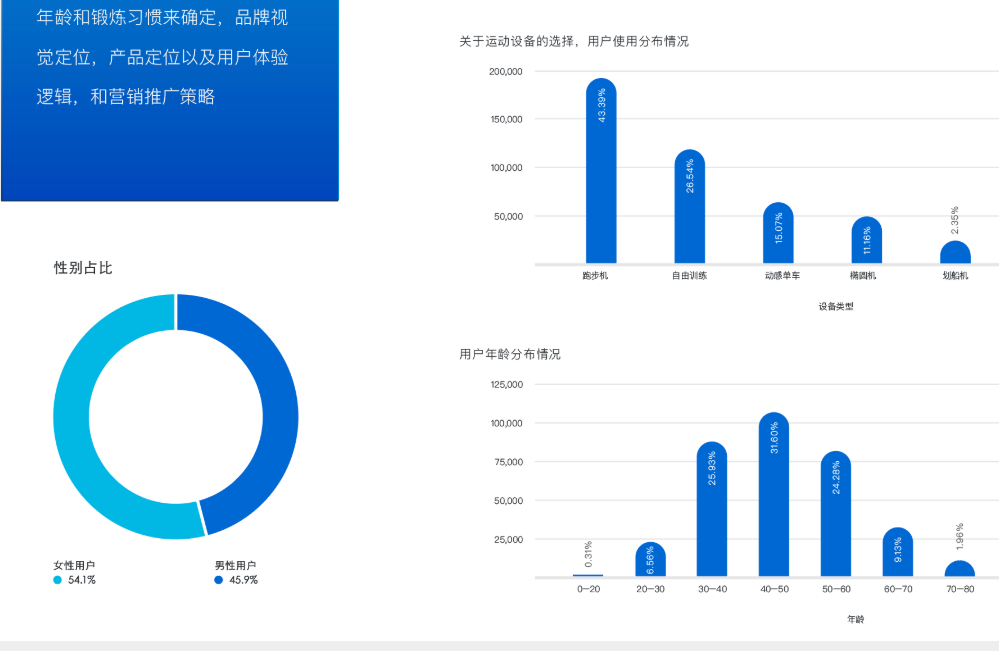This screenshot has width=999, height=661.
Task: Click the light blue legend dot 54.1%
Action: coord(57,580)
